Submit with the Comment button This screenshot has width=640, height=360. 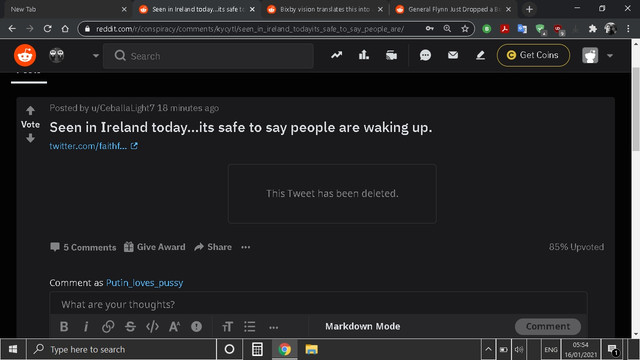point(548,326)
